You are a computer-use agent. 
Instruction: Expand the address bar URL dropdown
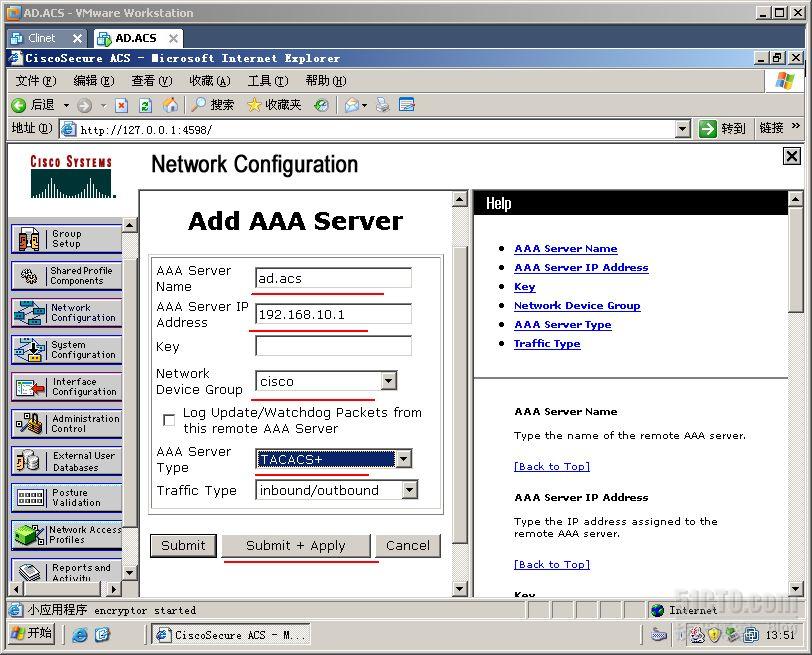(x=683, y=128)
